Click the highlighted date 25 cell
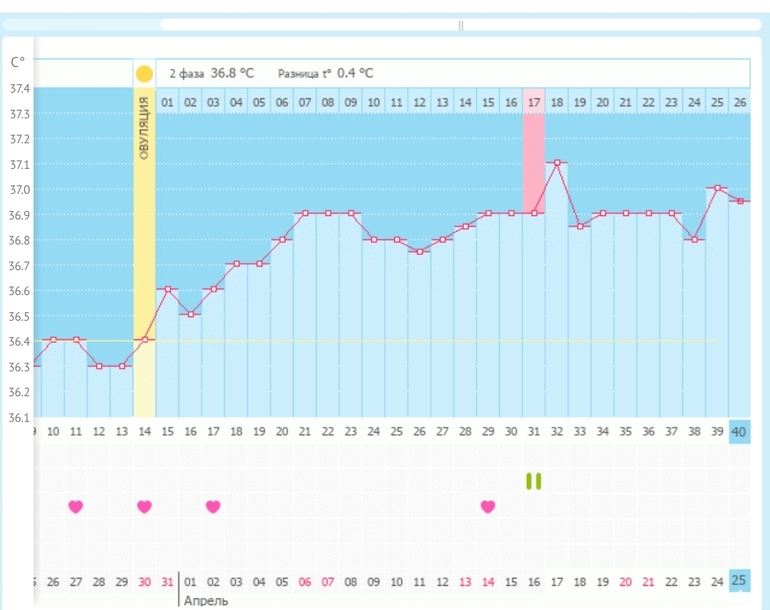The width and height of the screenshot is (770, 610). pyautogui.click(x=740, y=582)
